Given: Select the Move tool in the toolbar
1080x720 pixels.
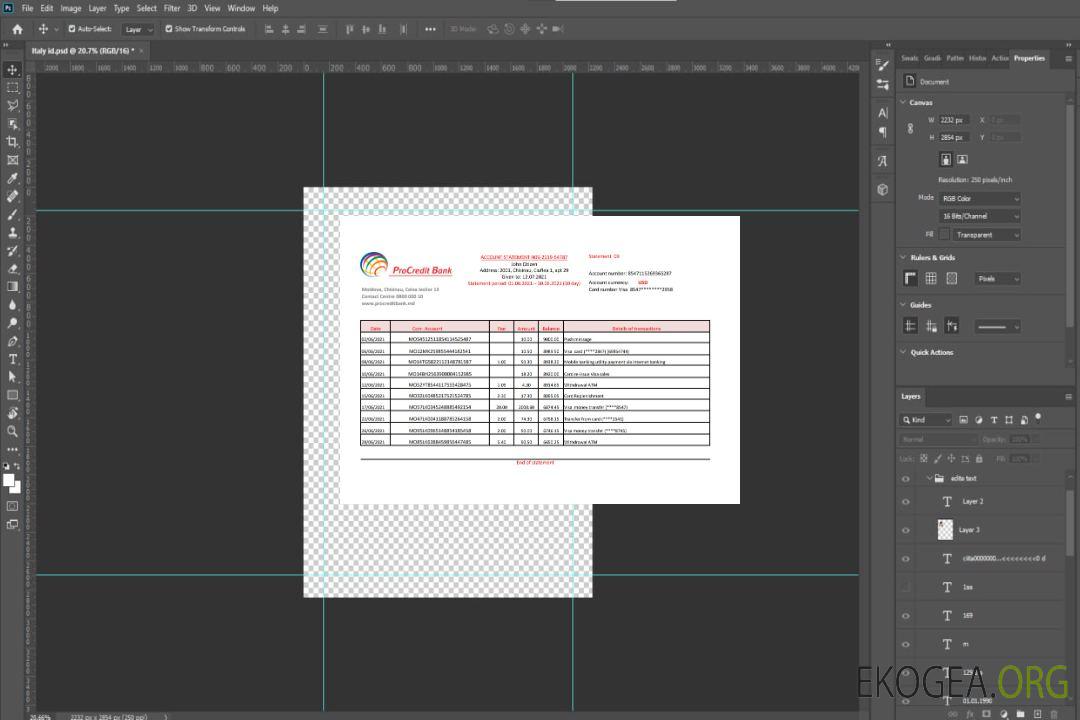Looking at the screenshot, I should coord(12,70).
